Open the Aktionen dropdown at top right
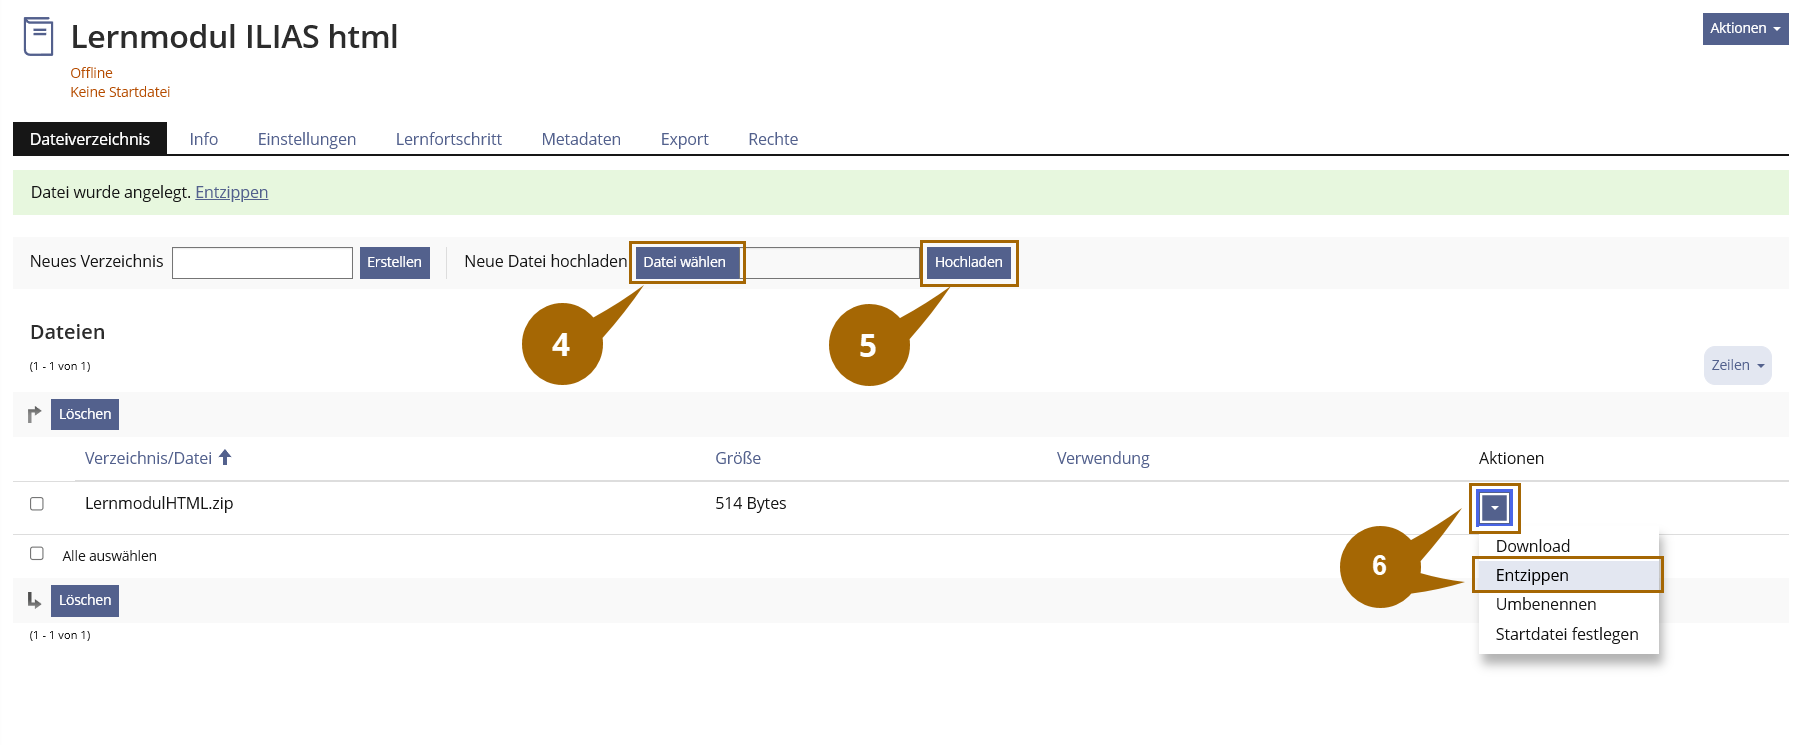Screen dimensions: 1802x745 pos(1744,29)
